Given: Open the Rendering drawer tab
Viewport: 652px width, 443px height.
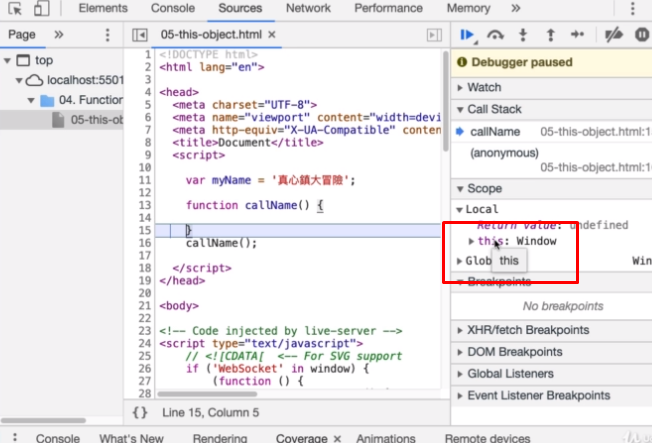Looking at the screenshot, I should click(220, 438).
